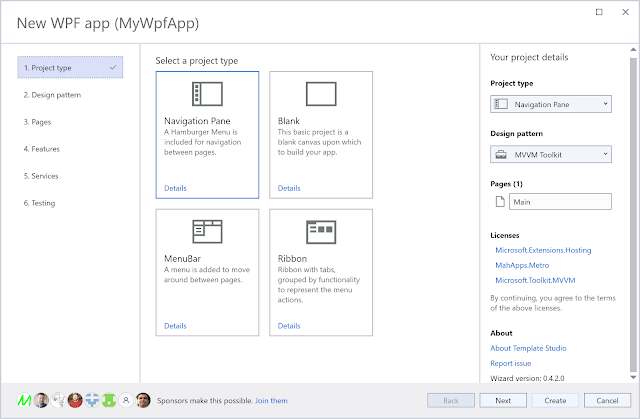Image resolution: width=640 pixels, height=419 pixels.
Task: Click Join them sponsors link
Action: [x=271, y=401]
